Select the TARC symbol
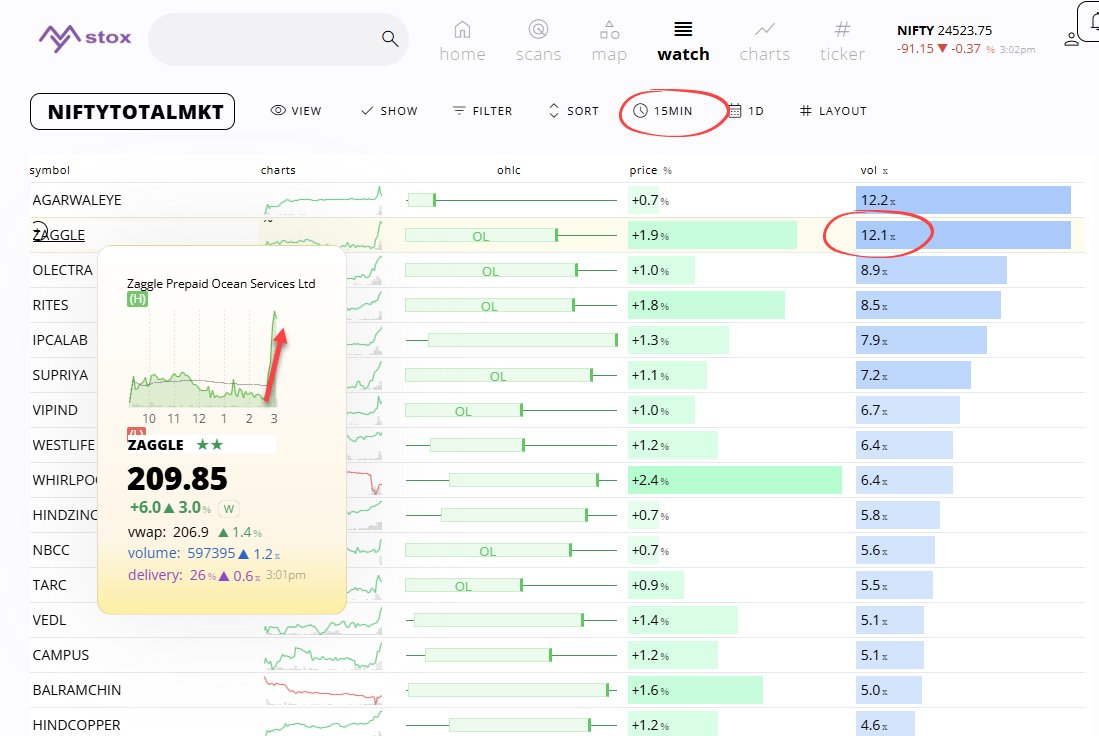 tap(49, 585)
